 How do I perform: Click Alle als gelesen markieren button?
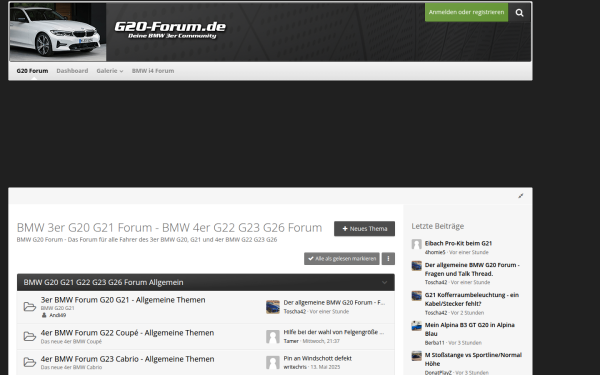point(342,259)
